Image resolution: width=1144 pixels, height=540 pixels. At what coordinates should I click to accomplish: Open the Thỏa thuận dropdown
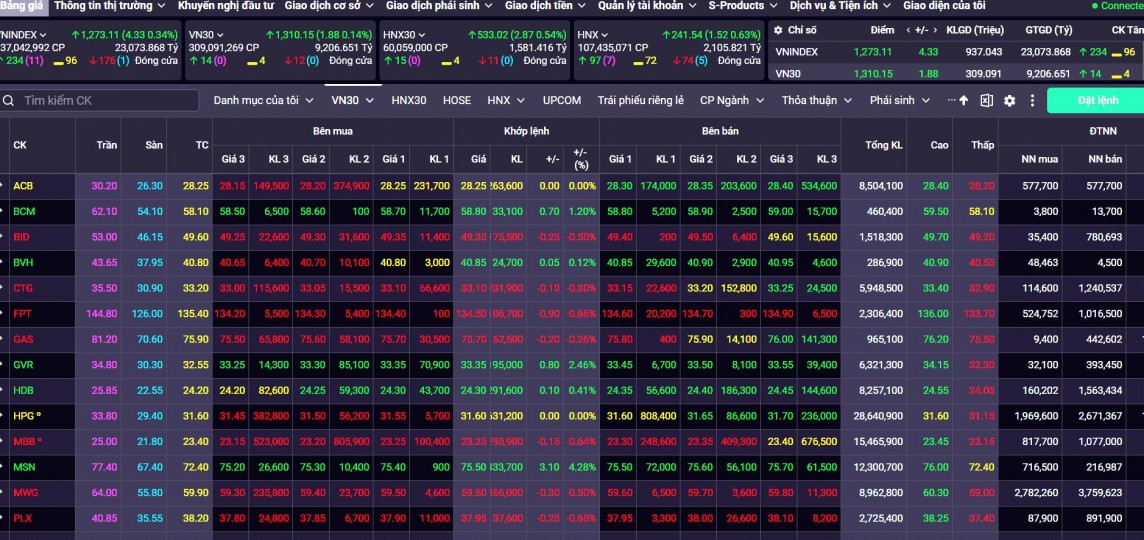815,100
